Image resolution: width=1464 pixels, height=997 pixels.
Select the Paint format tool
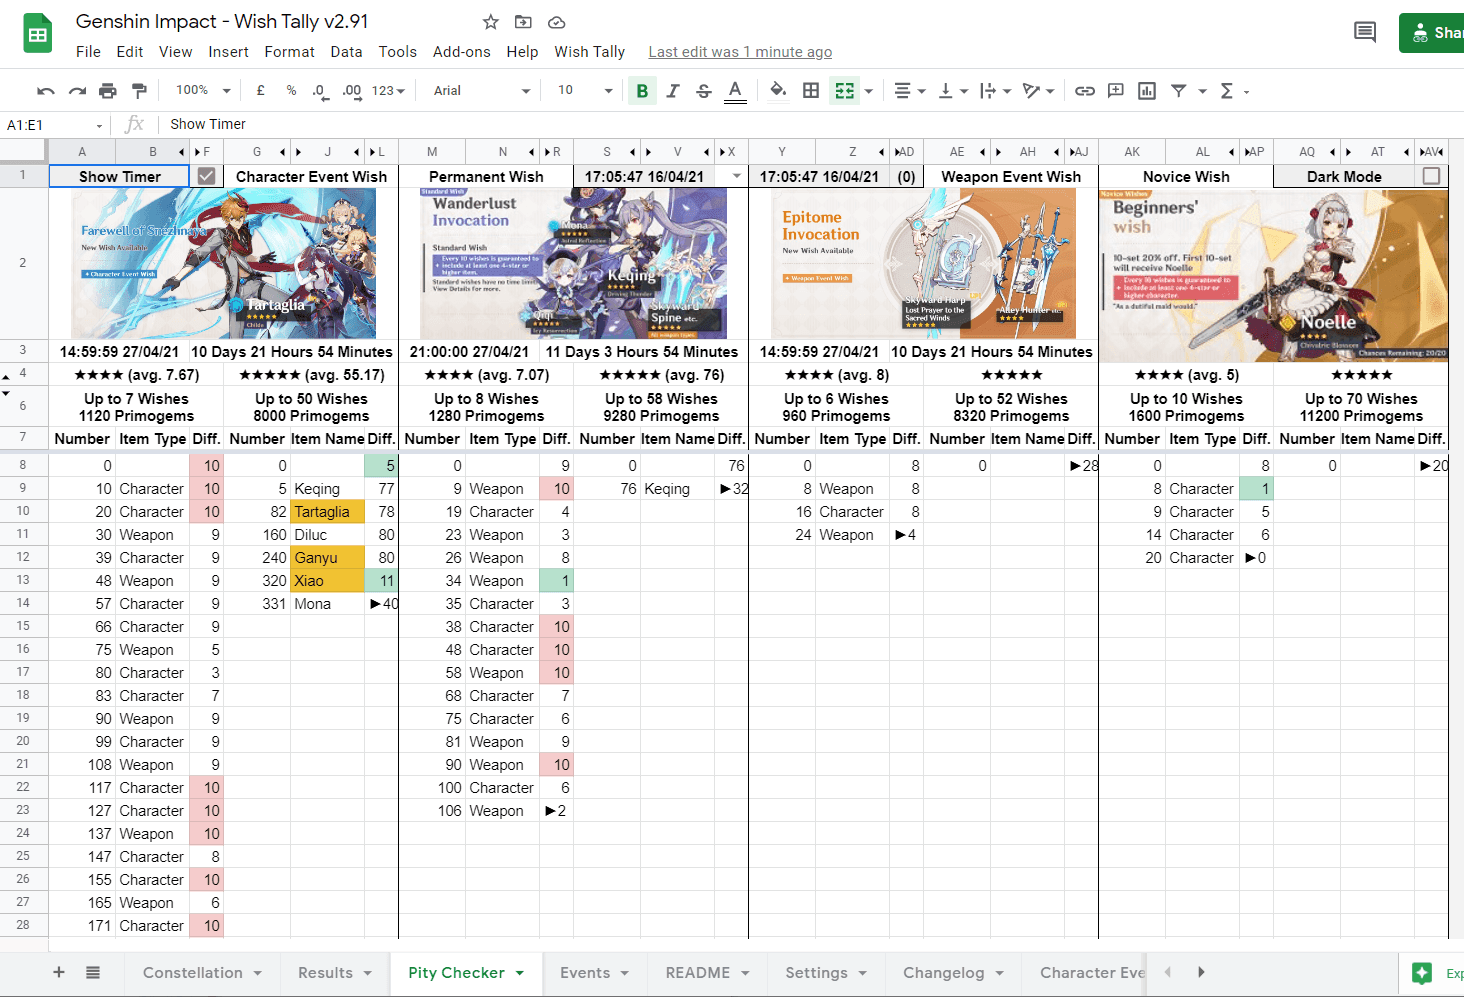(x=139, y=91)
